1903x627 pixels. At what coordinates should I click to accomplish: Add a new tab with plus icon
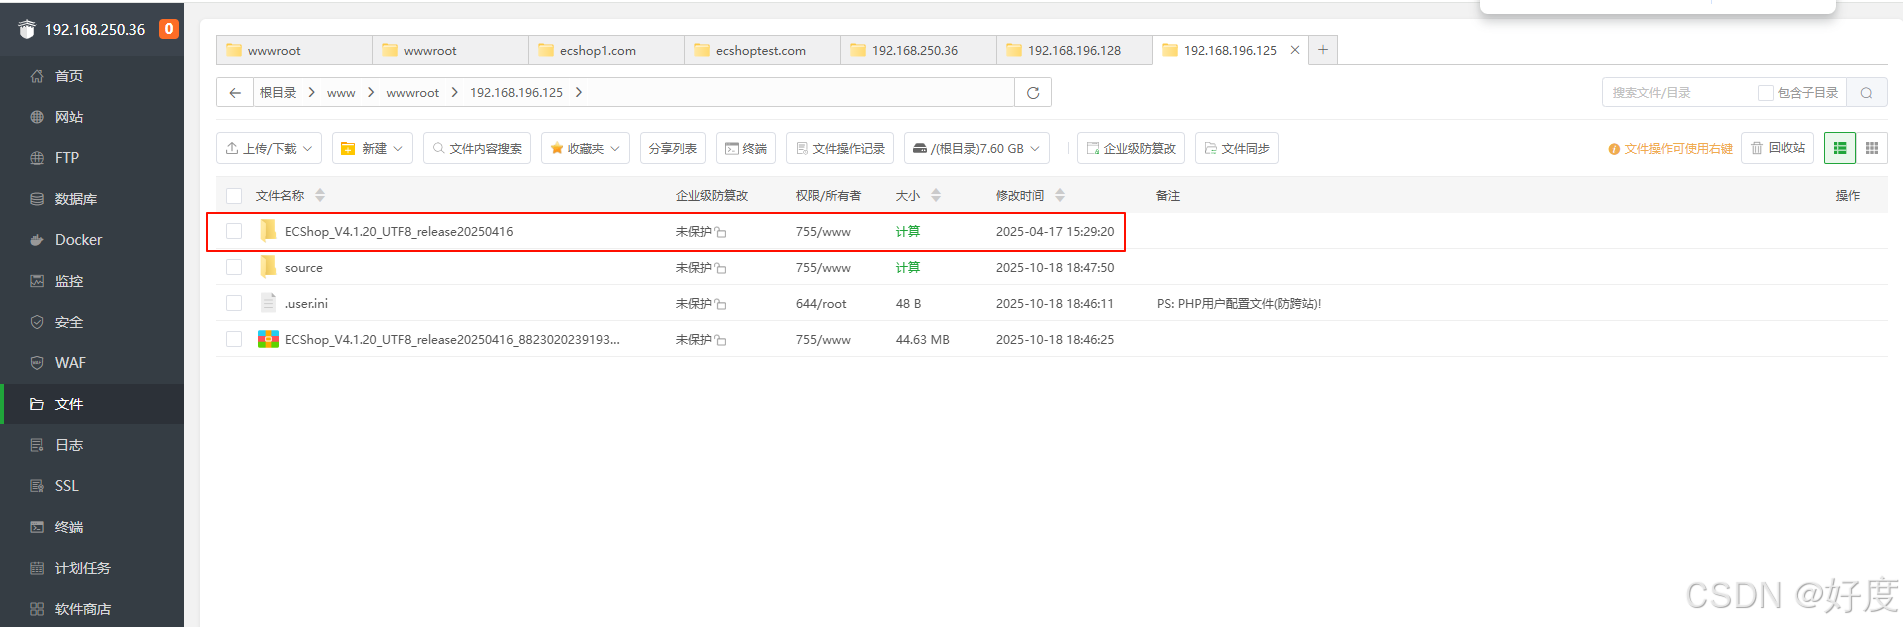[1323, 50]
